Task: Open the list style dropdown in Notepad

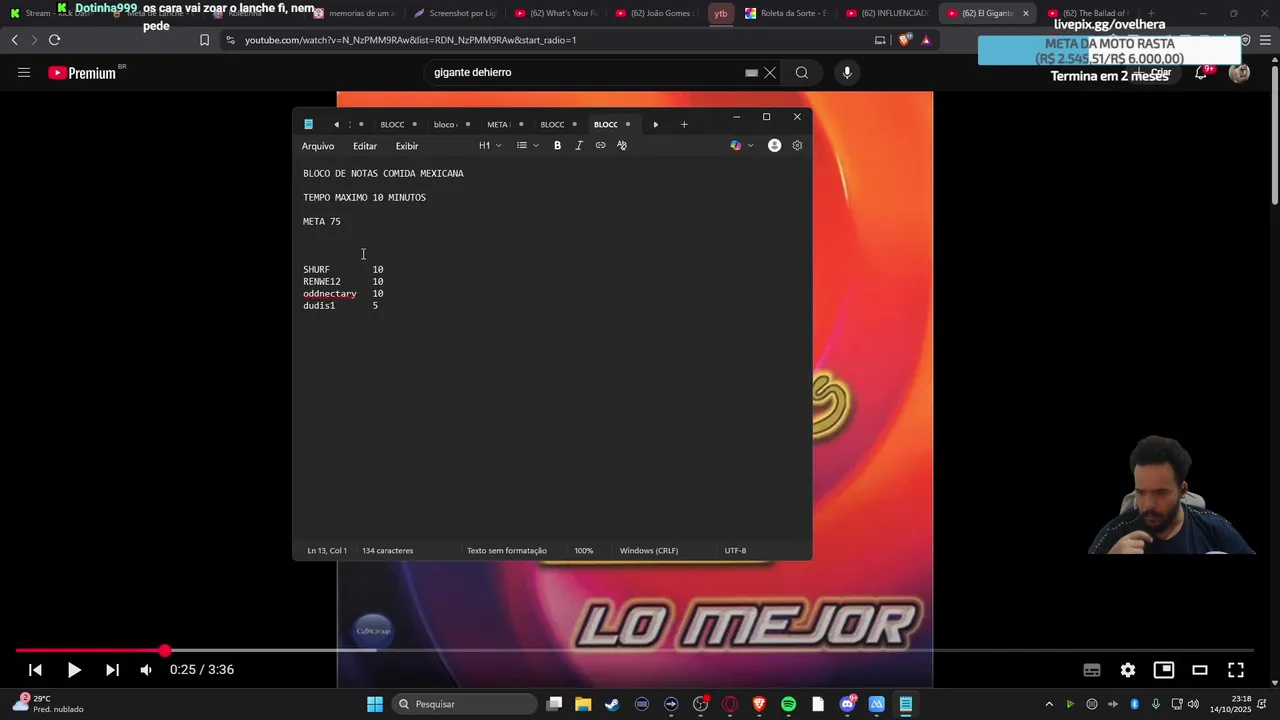Action: pyautogui.click(x=527, y=146)
